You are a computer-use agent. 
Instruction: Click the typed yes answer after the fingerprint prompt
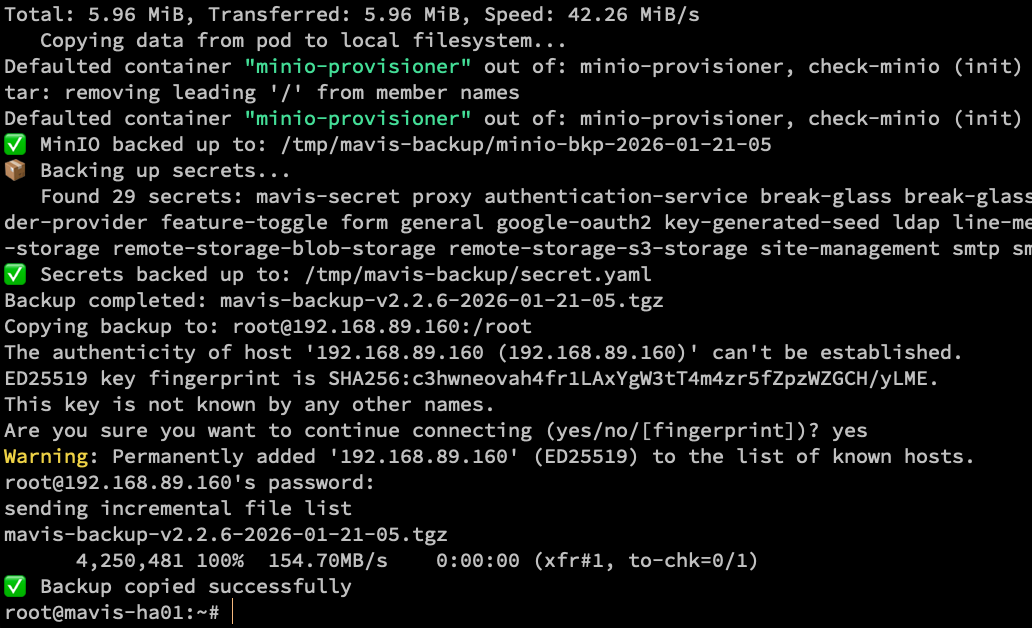point(849,431)
